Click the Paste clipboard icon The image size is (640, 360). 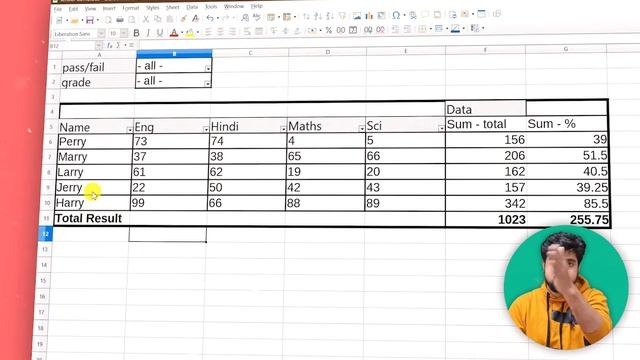[x=170, y=19]
